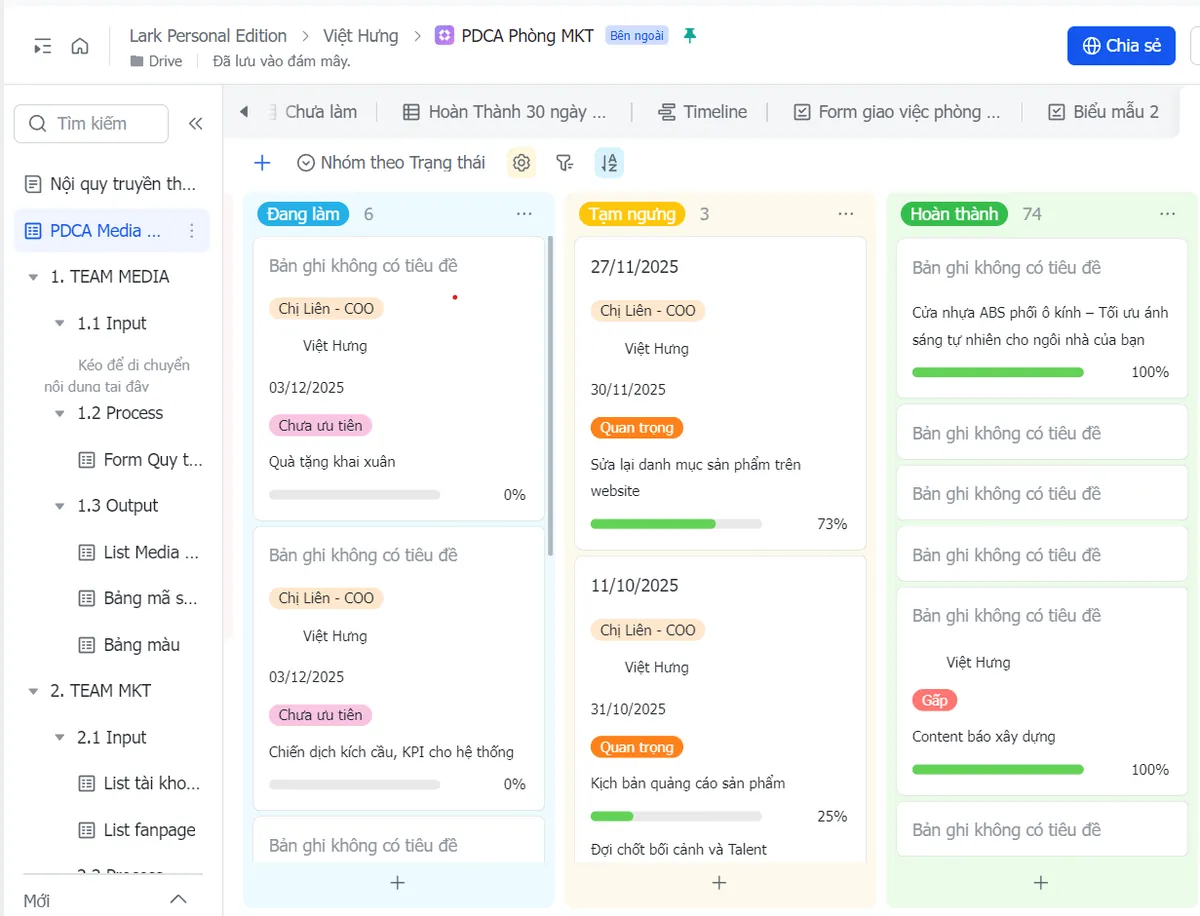Open Nhóm theo Trạng thái grouping dropdown
Screen dimensions: 1200x916
[391, 163]
